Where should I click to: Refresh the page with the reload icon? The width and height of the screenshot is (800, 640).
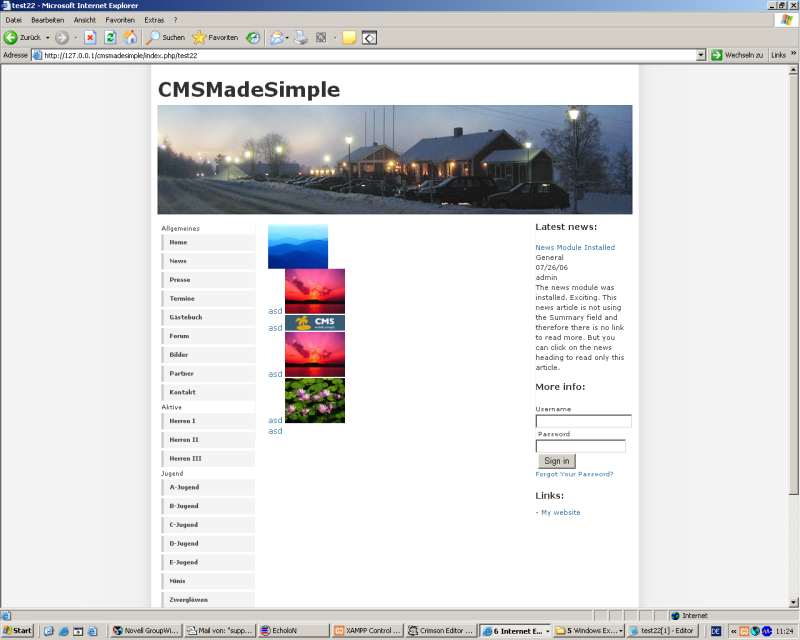coord(110,37)
